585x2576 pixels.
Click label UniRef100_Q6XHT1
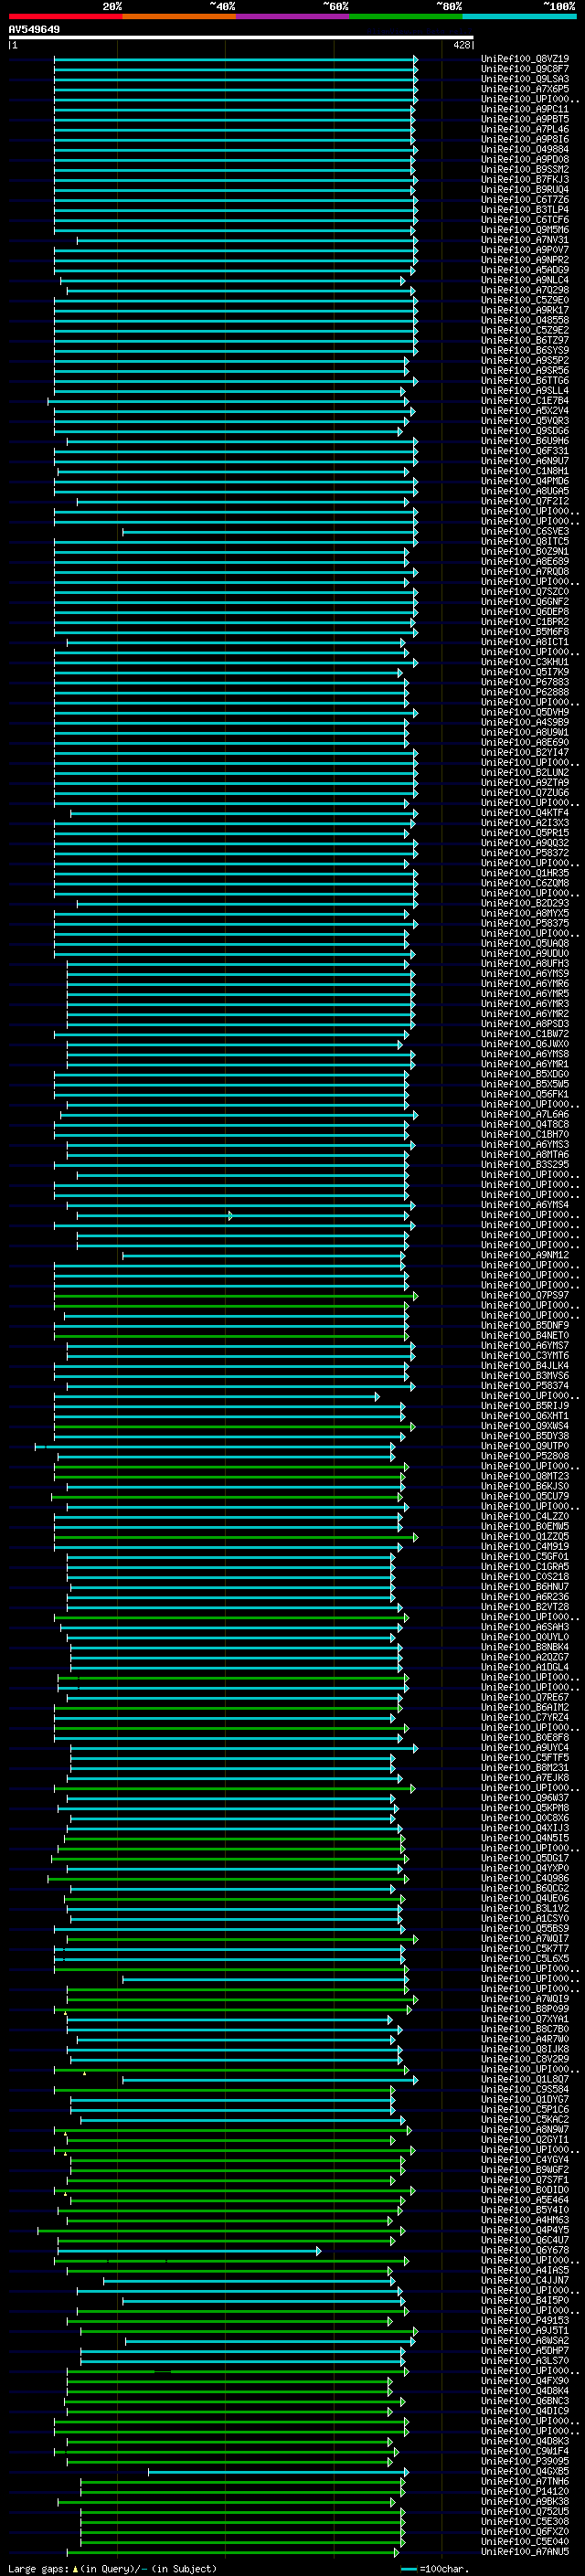[525, 1416]
